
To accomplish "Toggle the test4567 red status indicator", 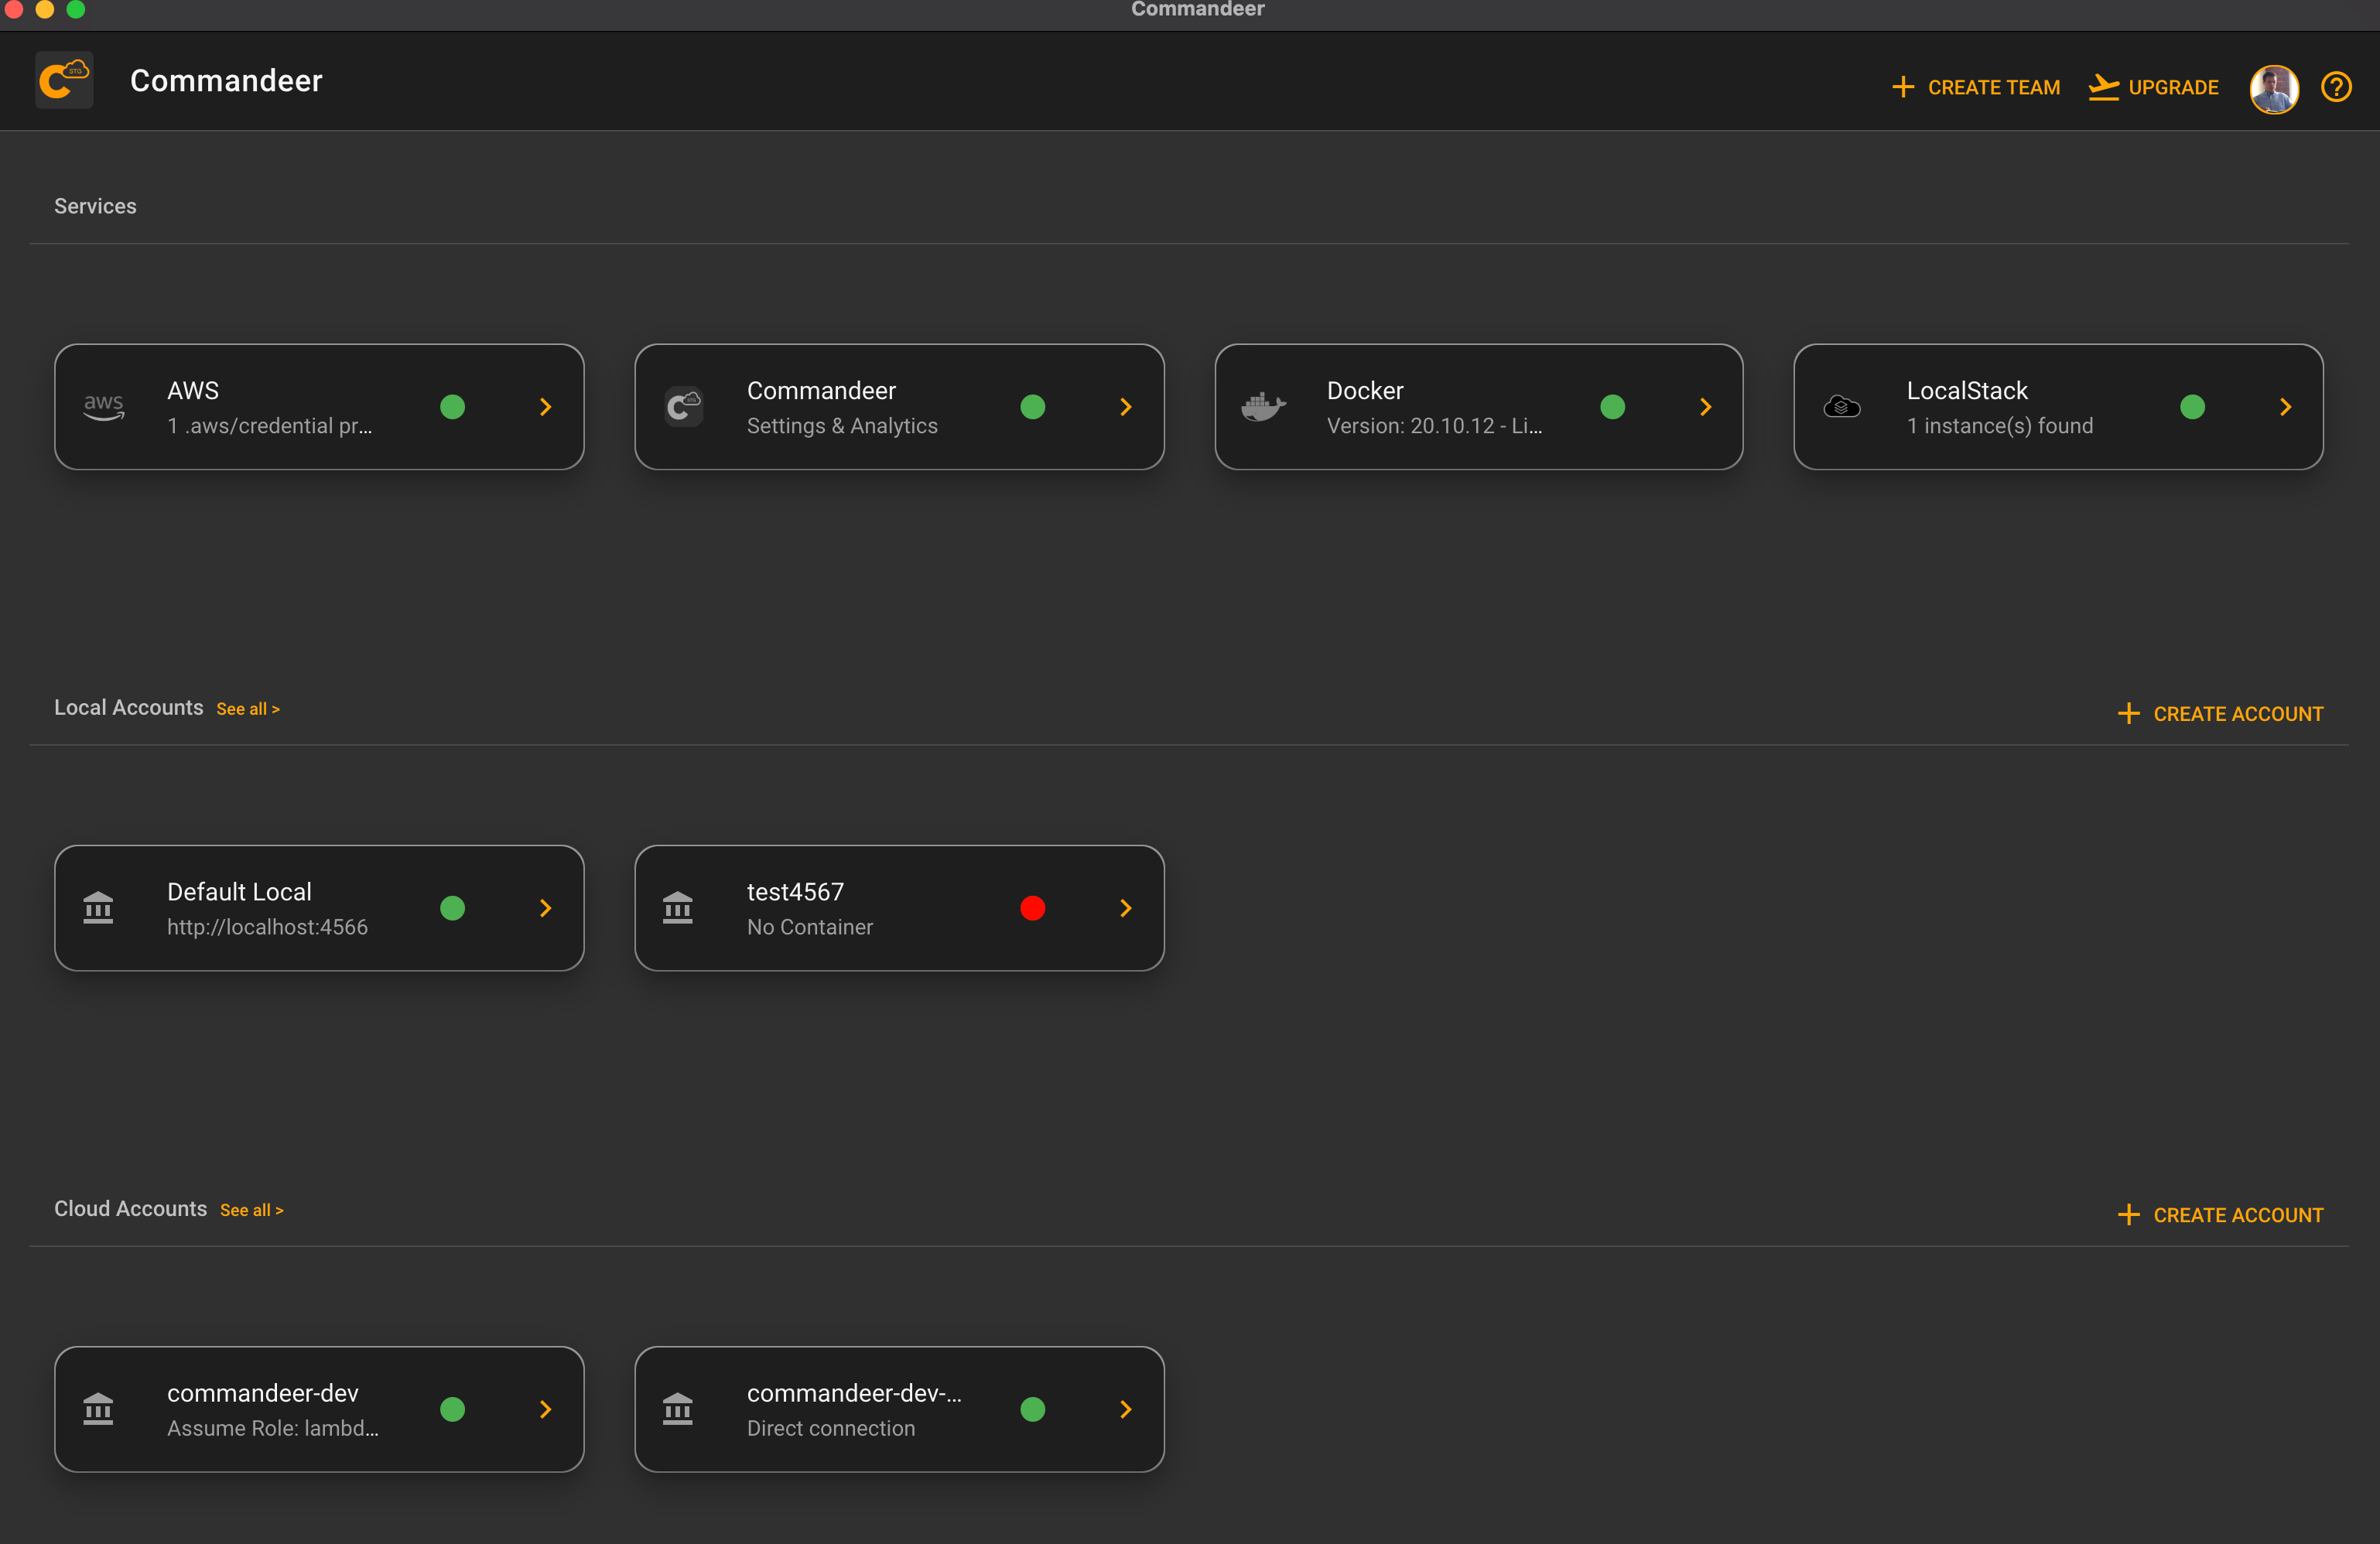I will (x=1032, y=907).
